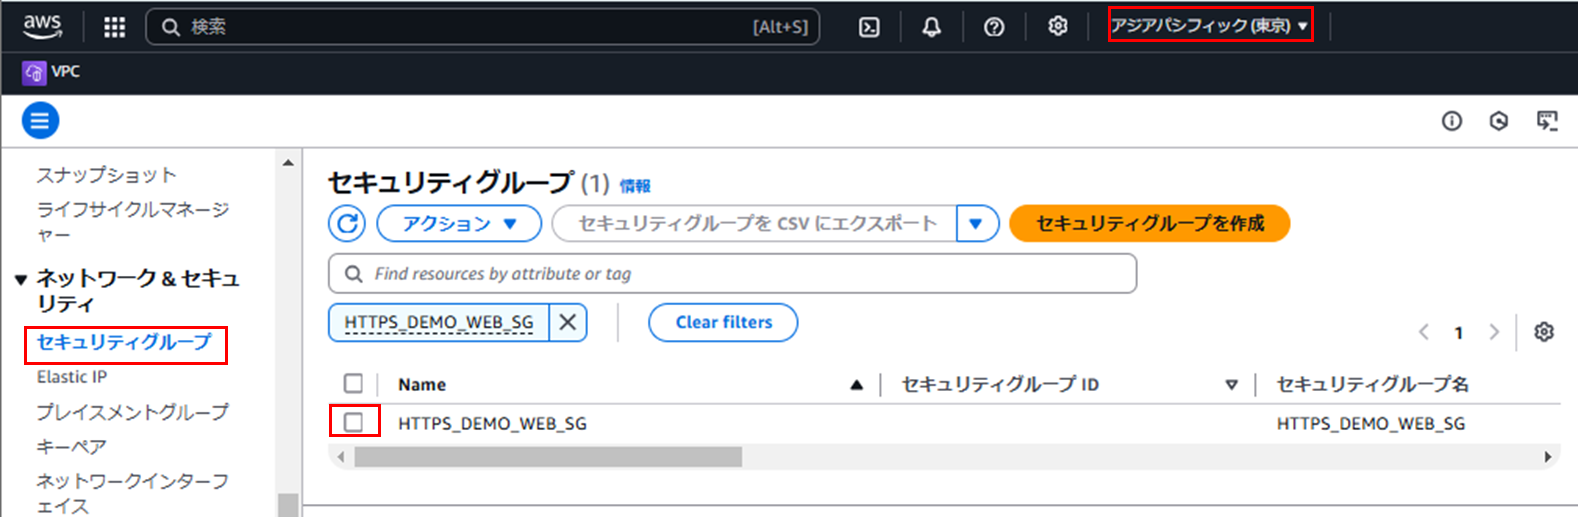Open the CSV export dropdown arrow
1578x517 pixels.
976,223
